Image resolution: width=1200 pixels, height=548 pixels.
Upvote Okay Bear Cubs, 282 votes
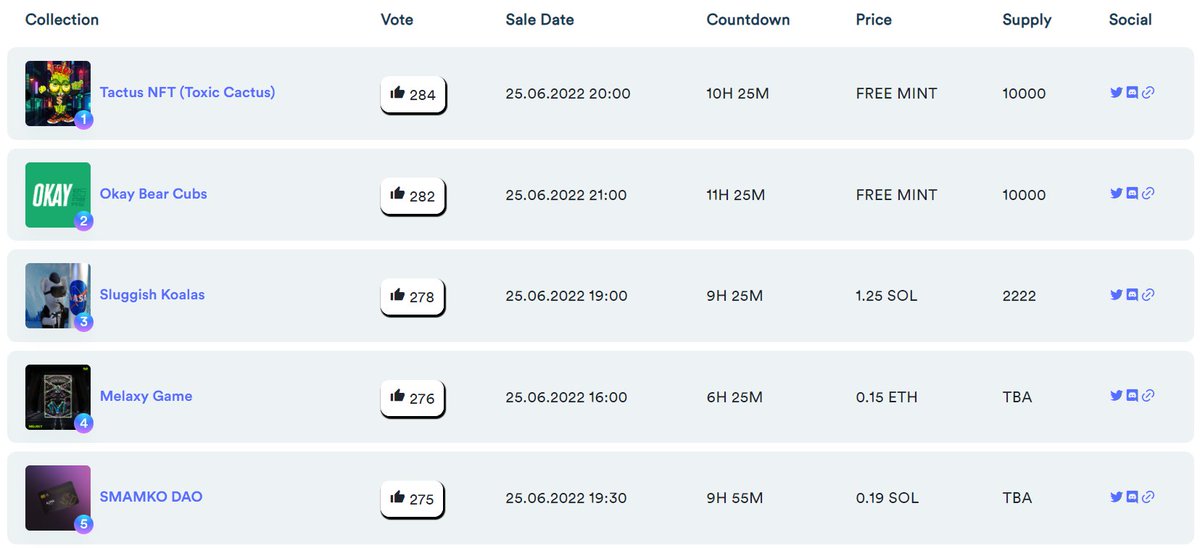[x=412, y=195]
